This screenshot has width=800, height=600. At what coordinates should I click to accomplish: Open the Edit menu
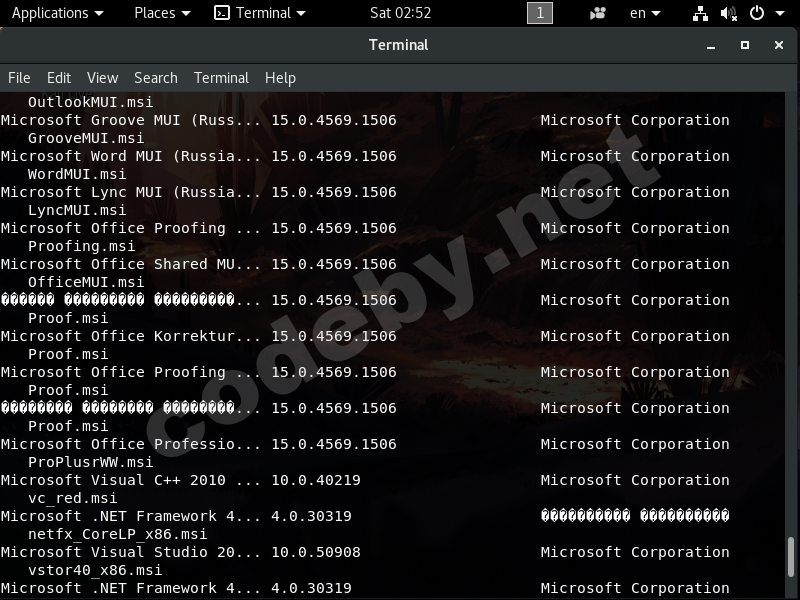pos(59,78)
